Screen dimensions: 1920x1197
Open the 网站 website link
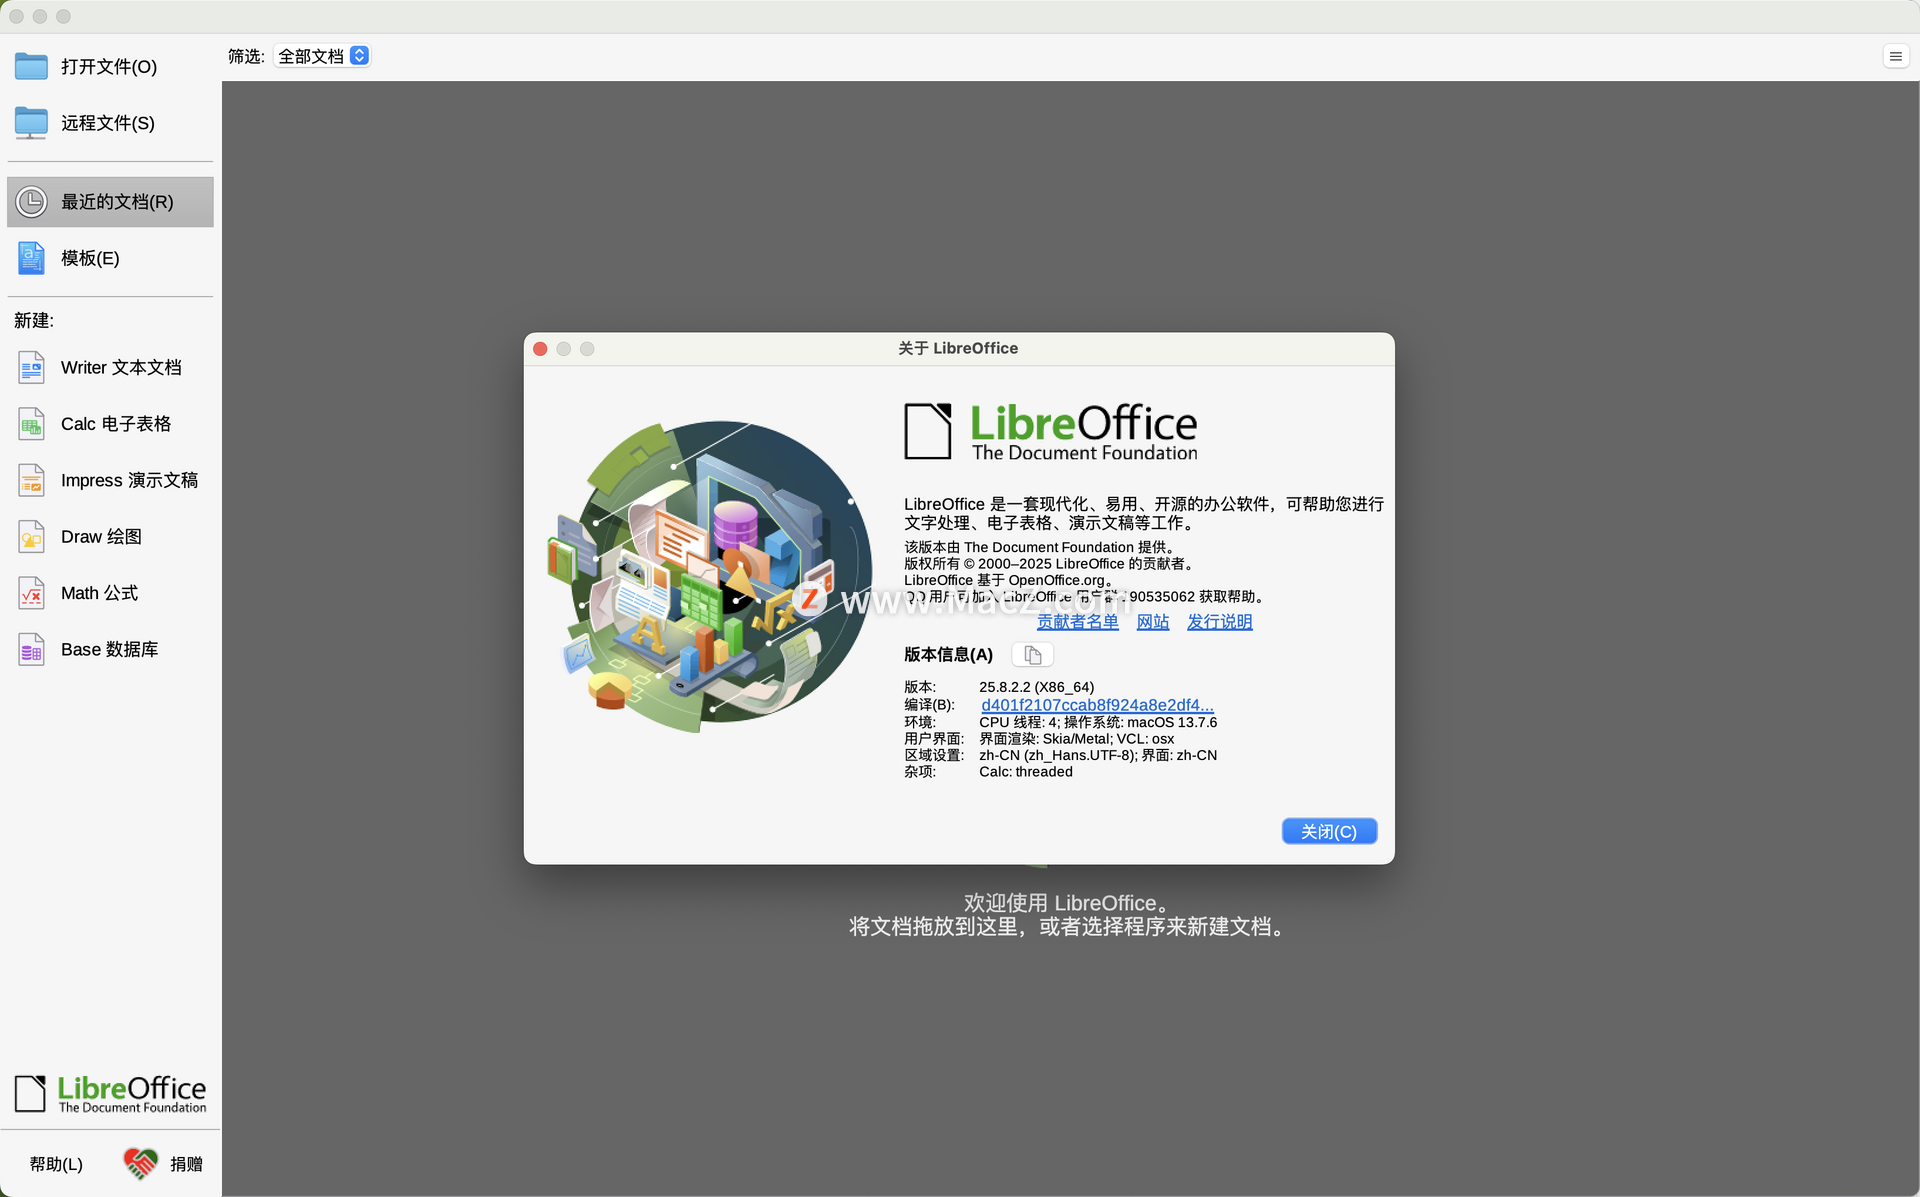(1152, 622)
